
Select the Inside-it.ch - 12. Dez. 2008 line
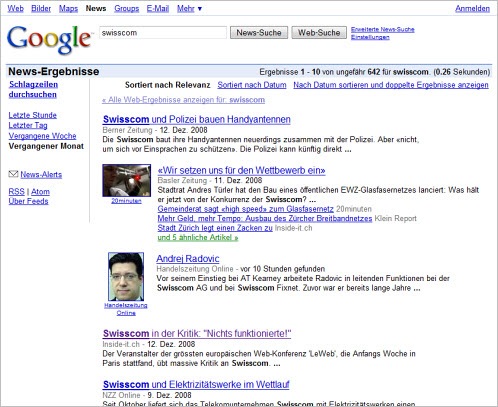(x=149, y=344)
